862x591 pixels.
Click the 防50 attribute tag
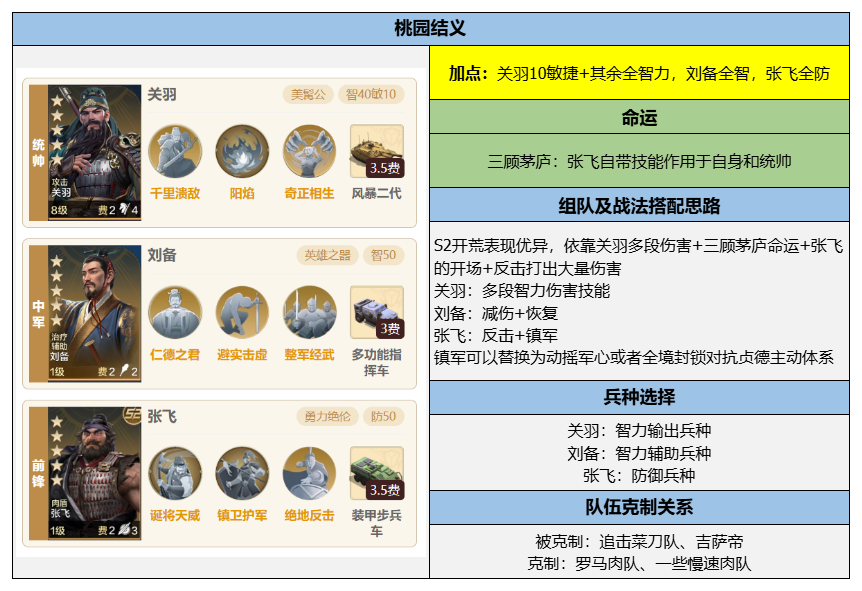click(383, 416)
